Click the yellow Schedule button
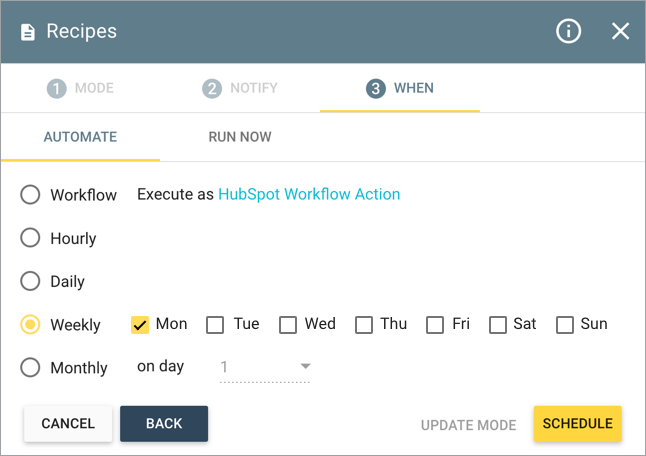This screenshot has height=456, width=646. [x=578, y=423]
